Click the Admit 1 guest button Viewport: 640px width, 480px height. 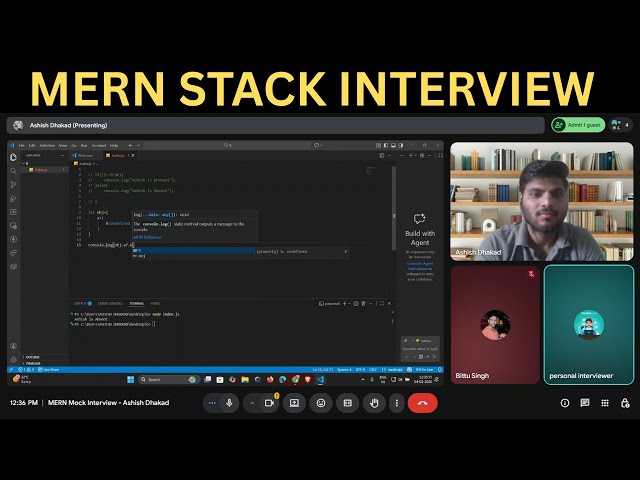[x=578, y=125]
